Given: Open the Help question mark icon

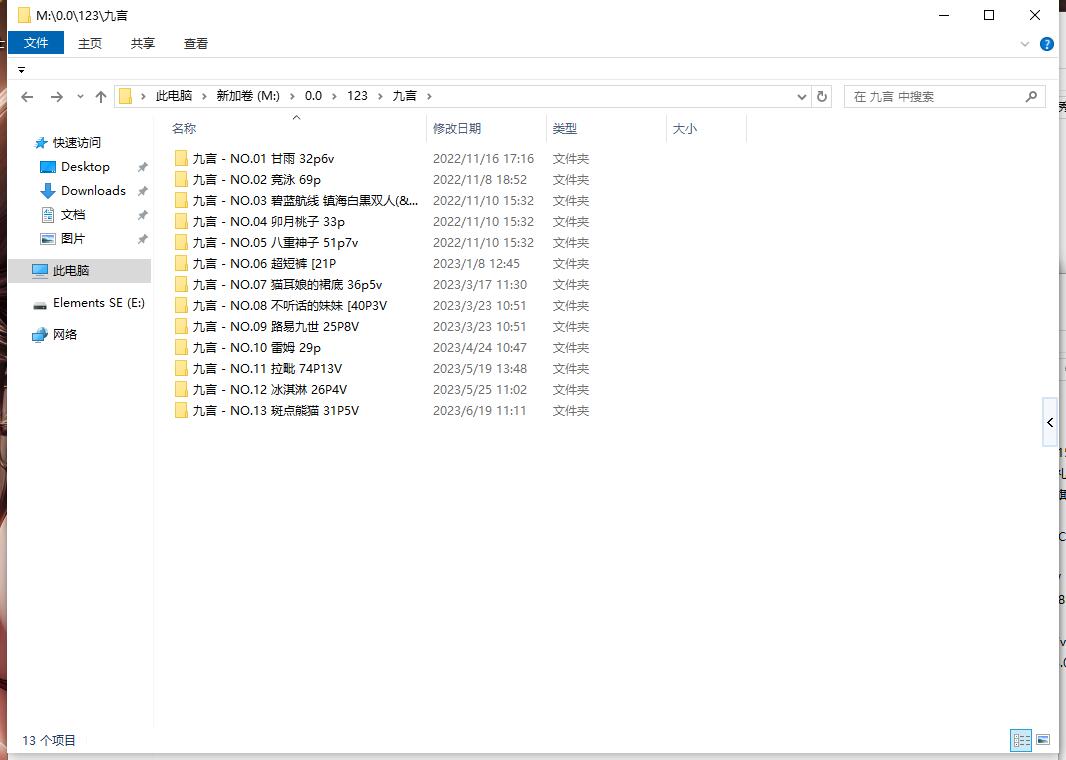Looking at the screenshot, I should tap(1046, 44).
